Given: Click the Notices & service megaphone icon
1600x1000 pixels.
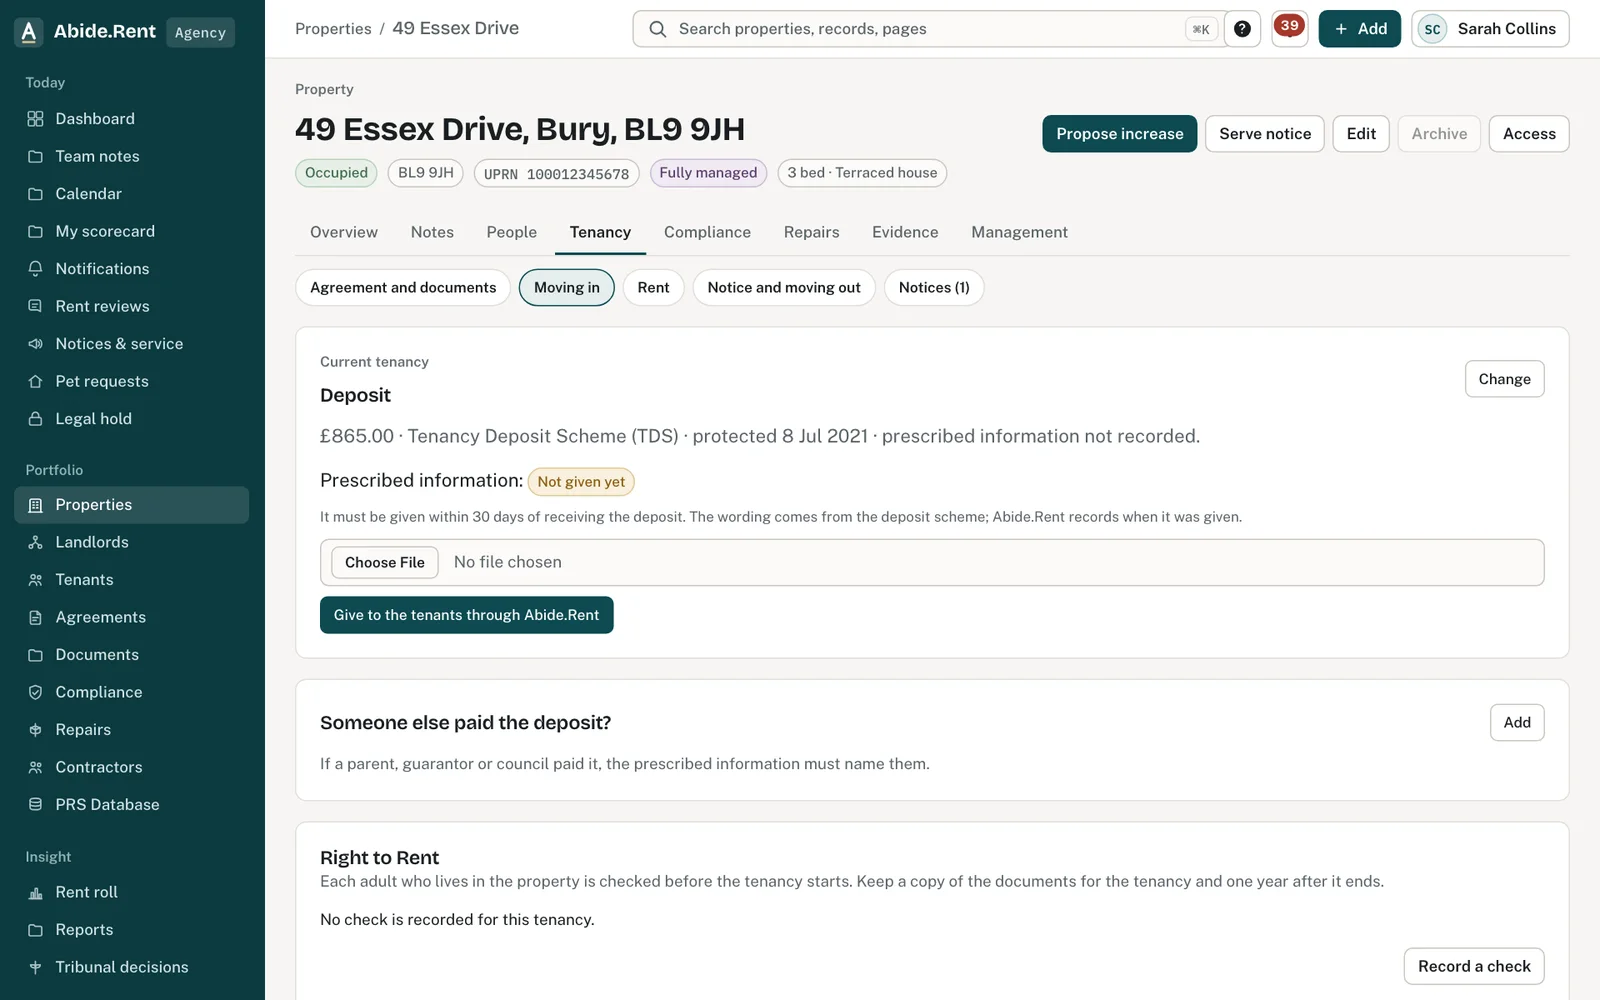Looking at the screenshot, I should 35,344.
